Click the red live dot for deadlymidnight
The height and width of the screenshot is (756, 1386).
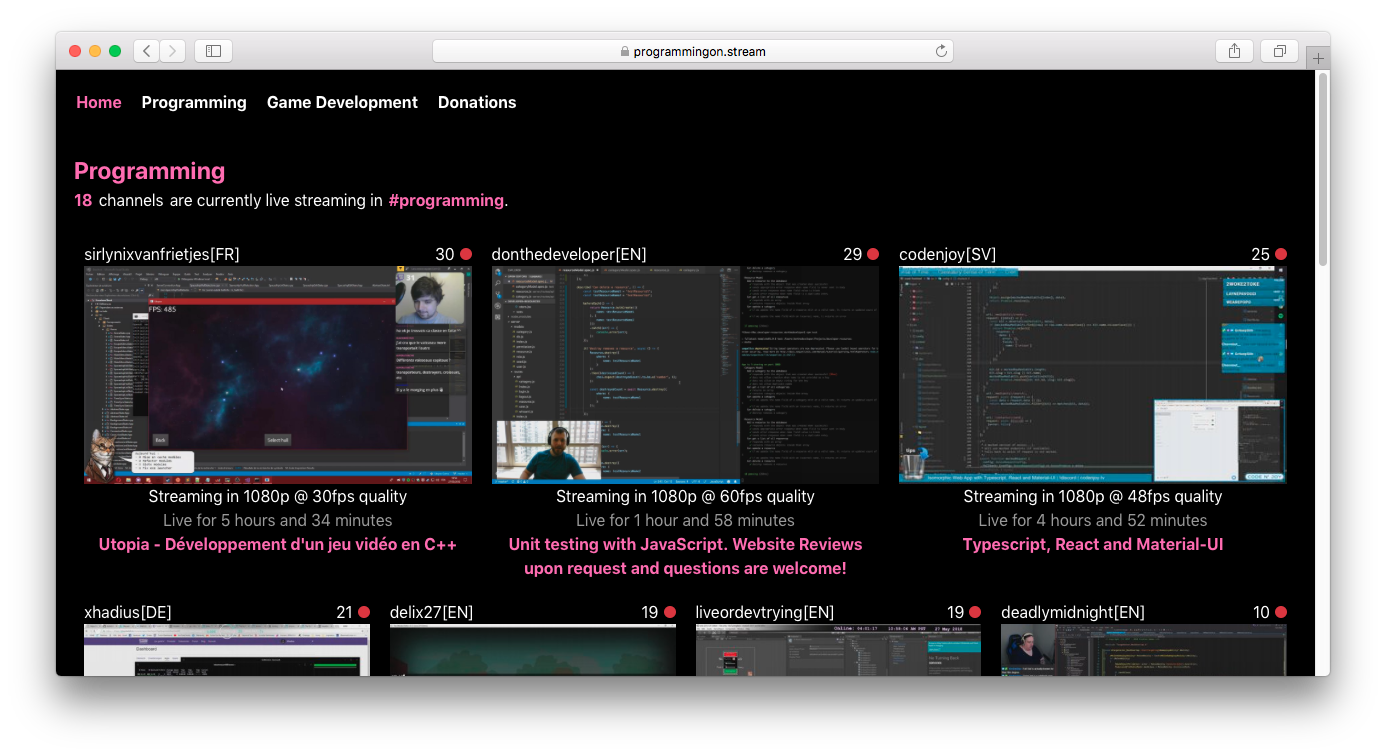(1281, 612)
